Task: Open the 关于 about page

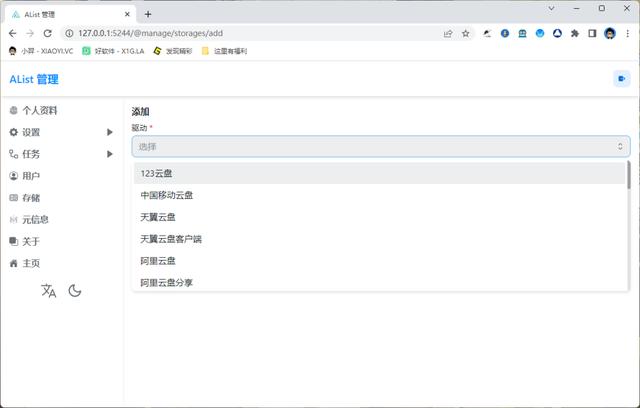Action: click(x=24, y=242)
